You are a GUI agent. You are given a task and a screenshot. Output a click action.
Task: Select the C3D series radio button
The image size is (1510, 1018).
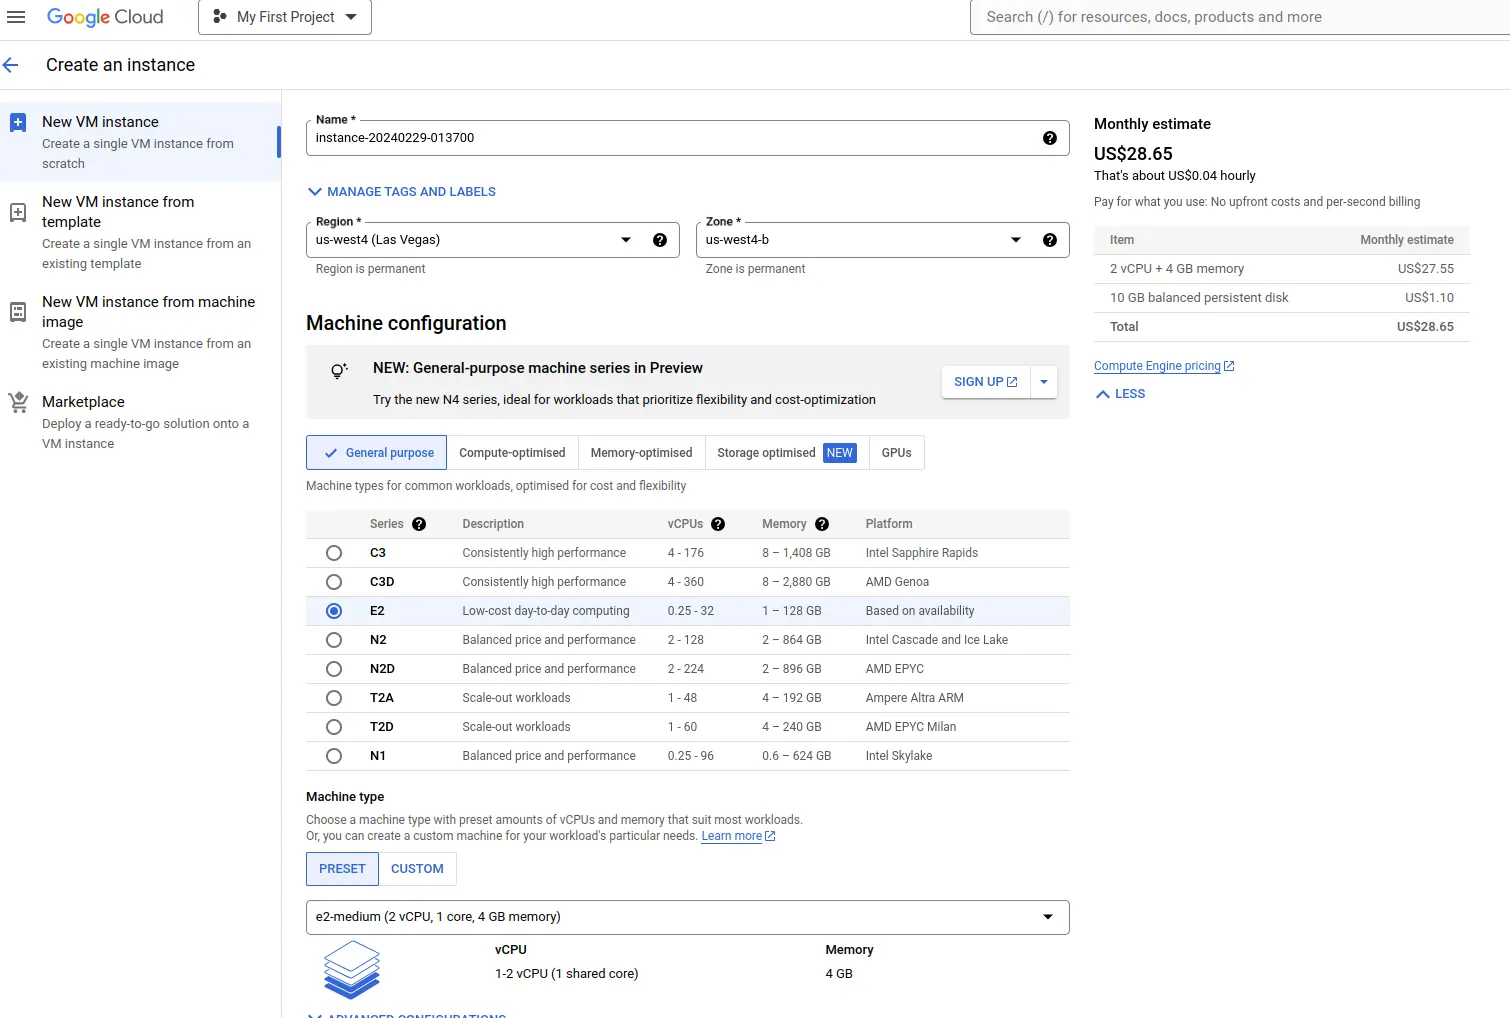(x=334, y=582)
